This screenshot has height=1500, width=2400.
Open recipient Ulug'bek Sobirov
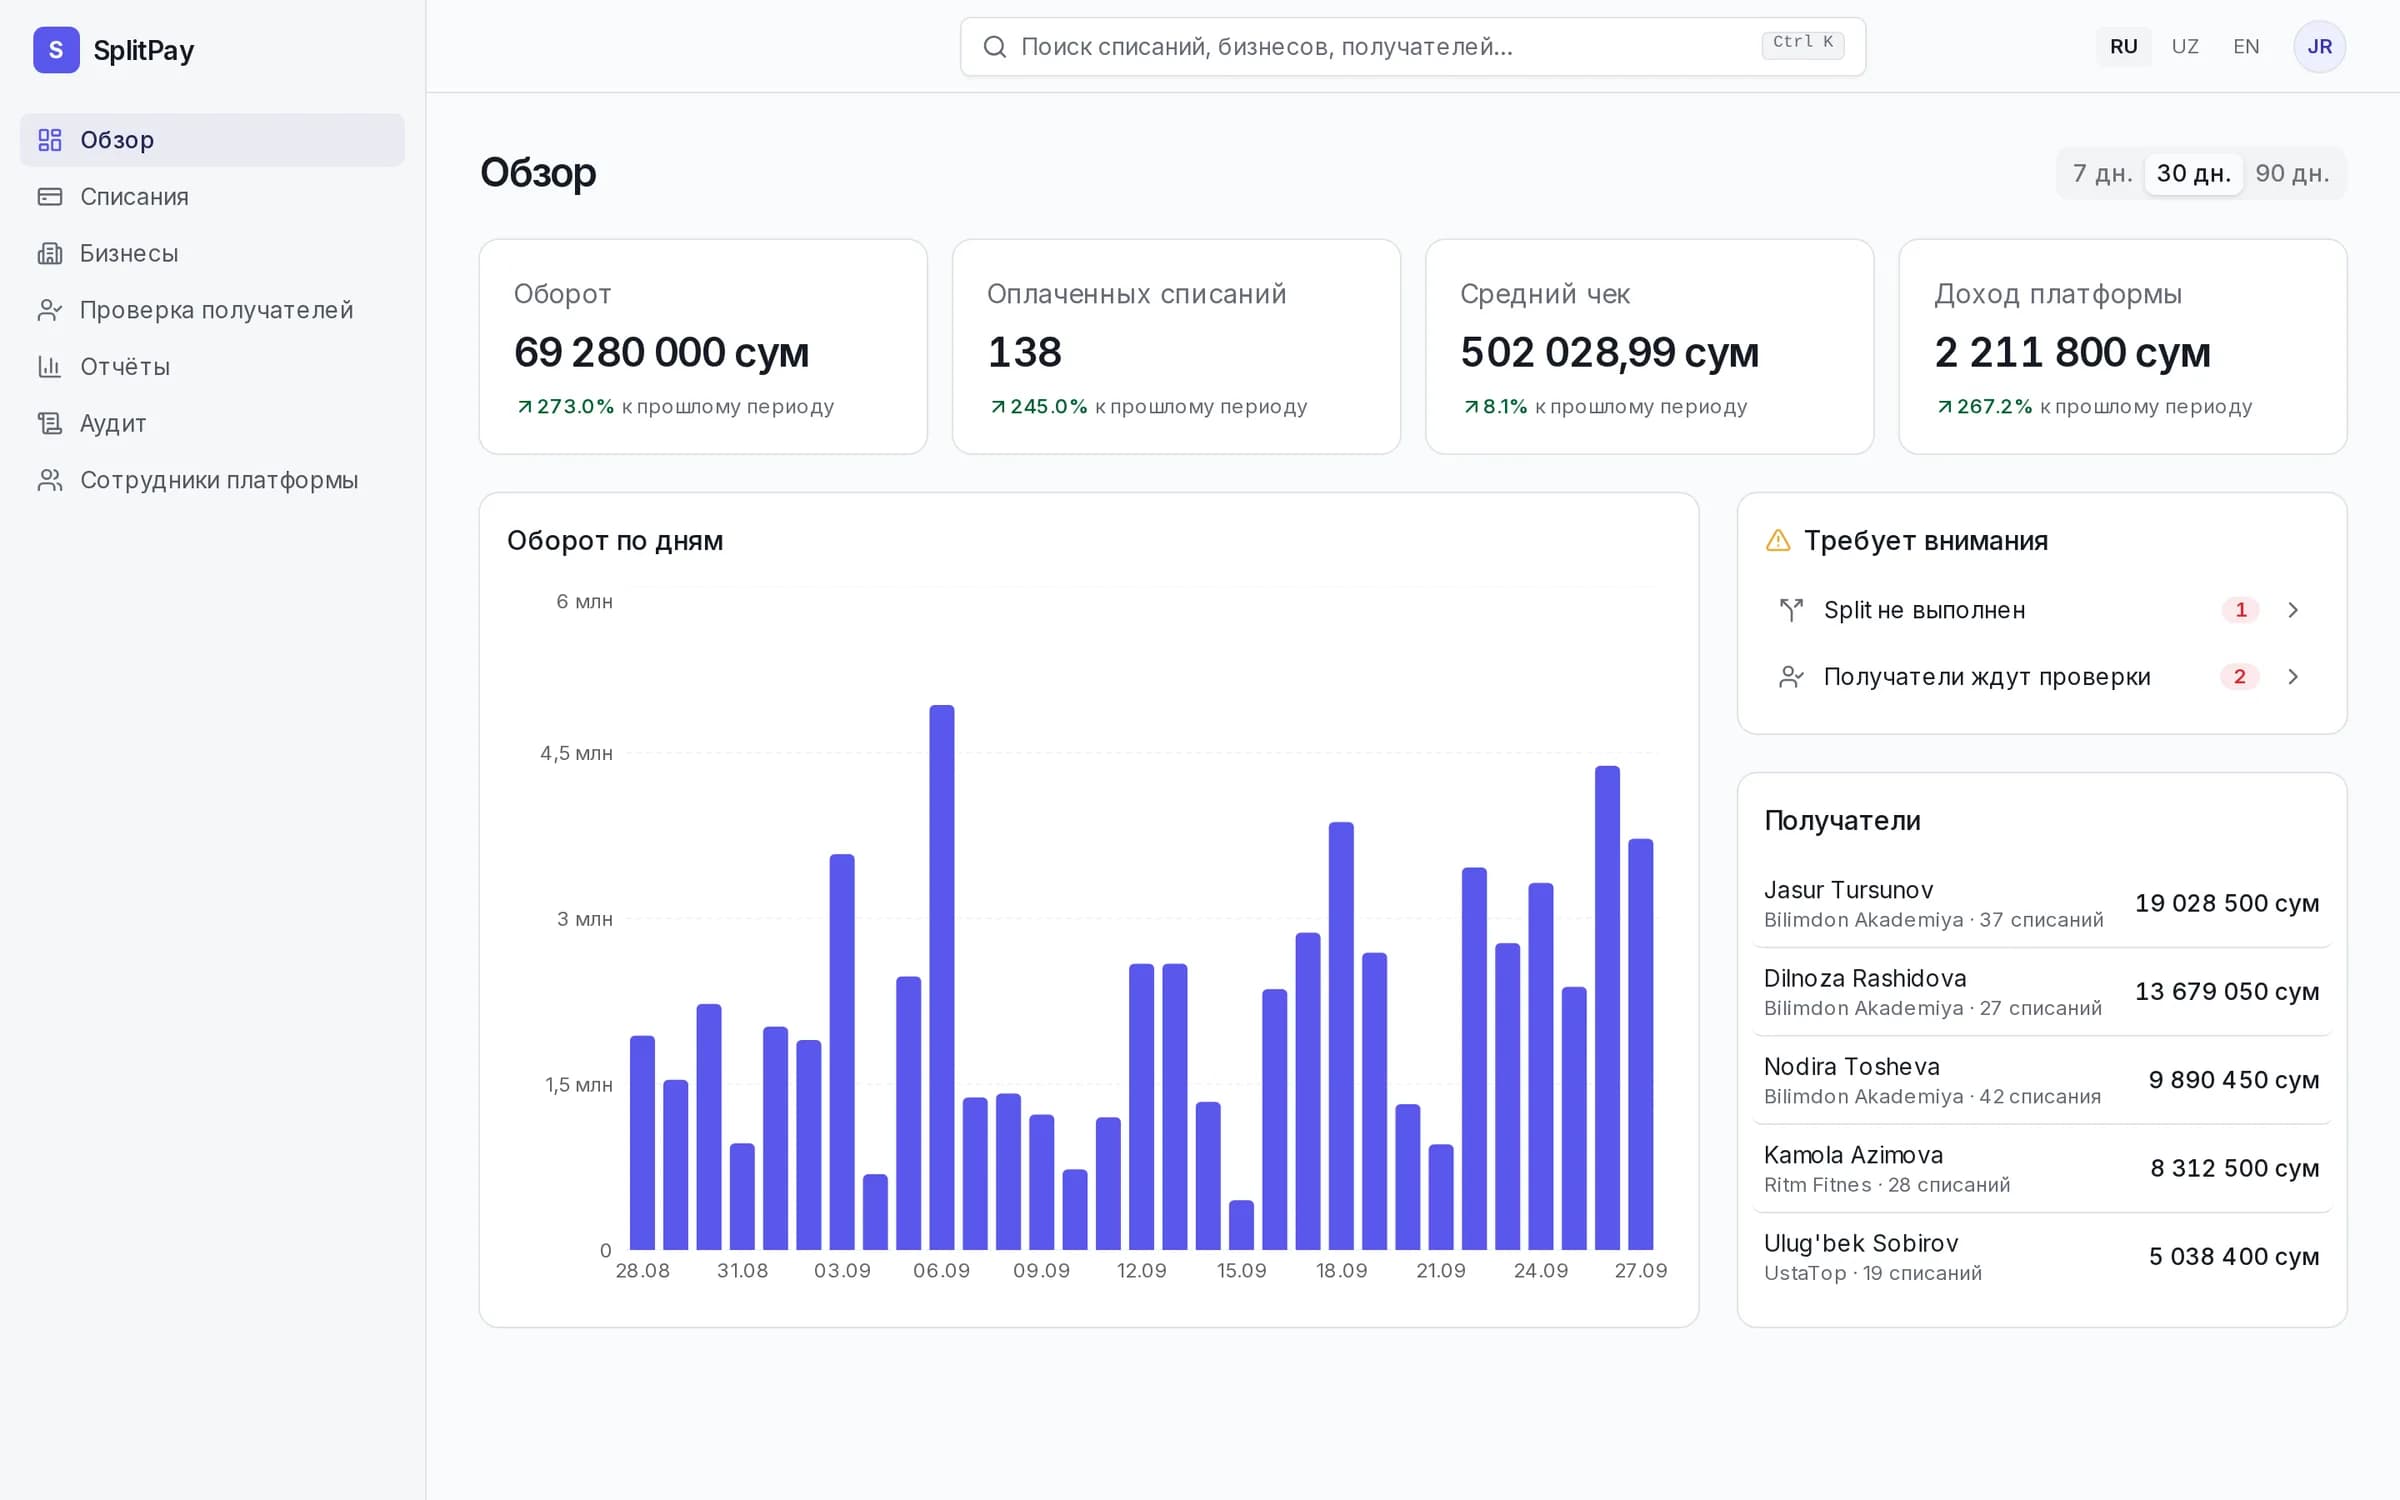point(2041,1257)
